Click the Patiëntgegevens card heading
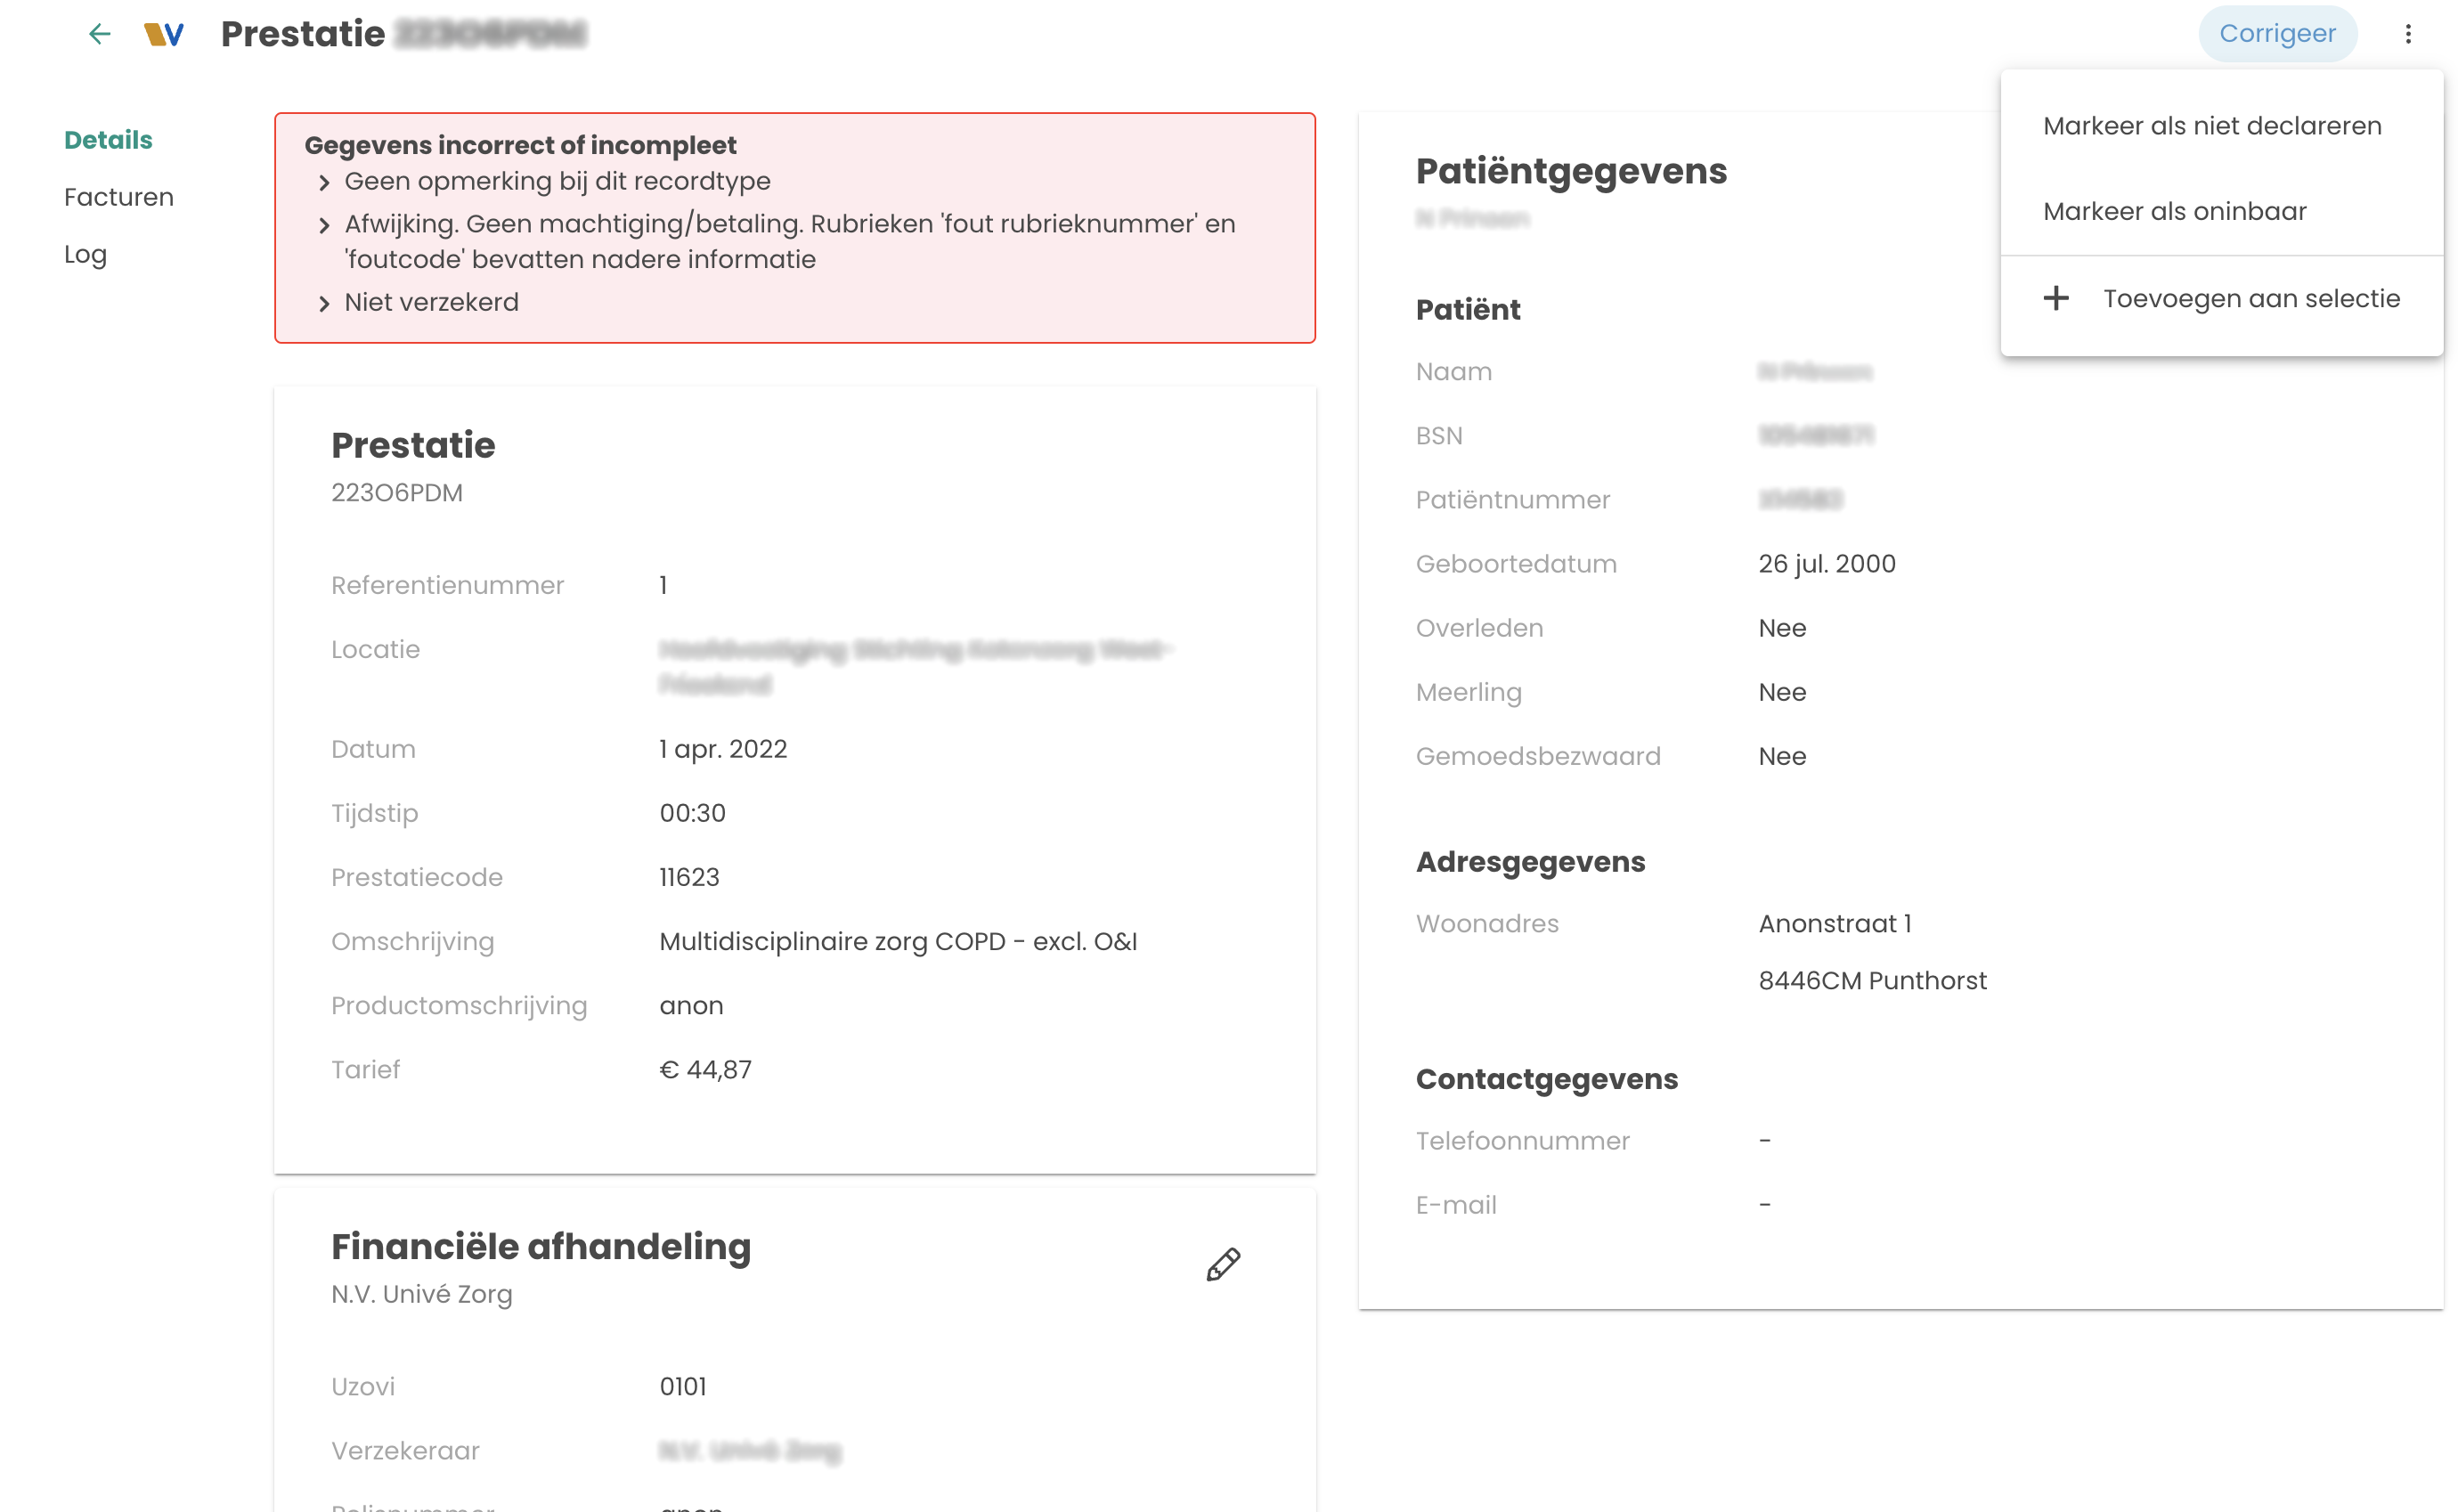 click(x=1571, y=171)
